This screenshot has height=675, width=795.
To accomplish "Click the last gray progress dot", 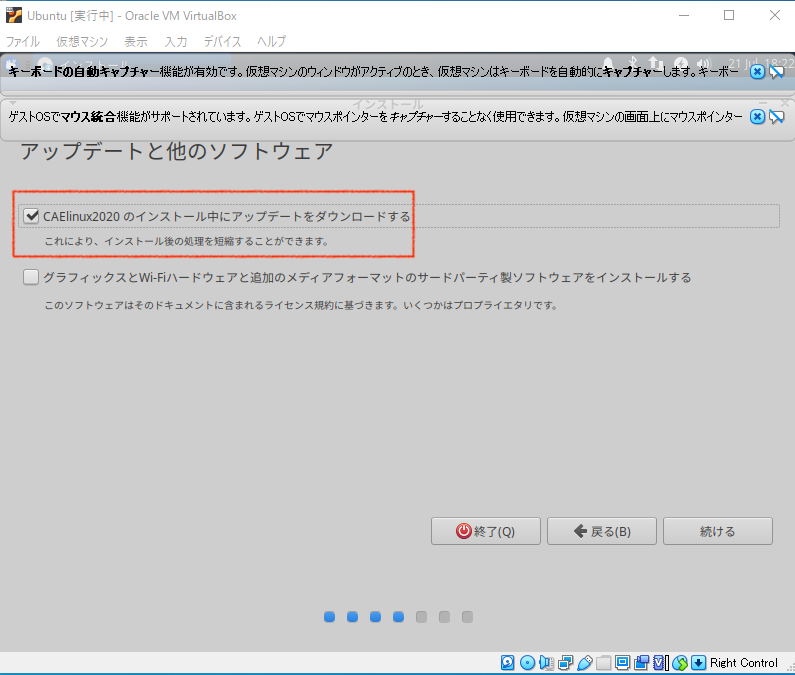I will [x=467, y=617].
